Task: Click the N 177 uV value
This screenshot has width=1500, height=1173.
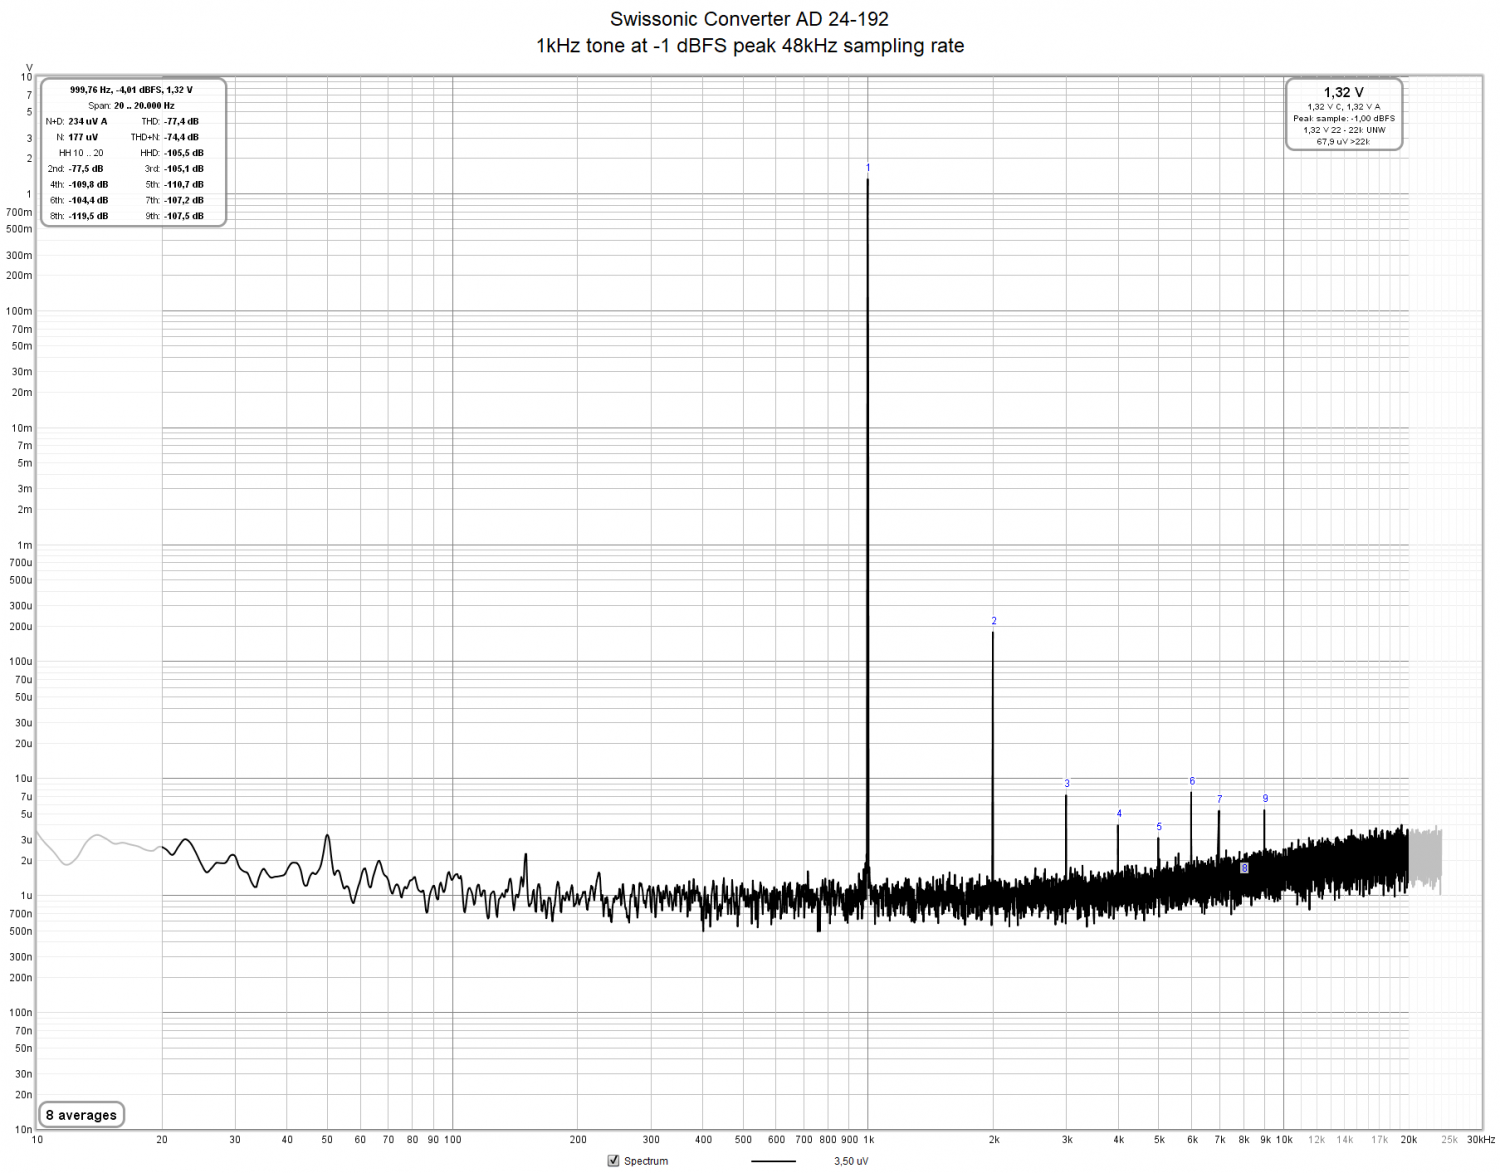Action: click(83, 138)
